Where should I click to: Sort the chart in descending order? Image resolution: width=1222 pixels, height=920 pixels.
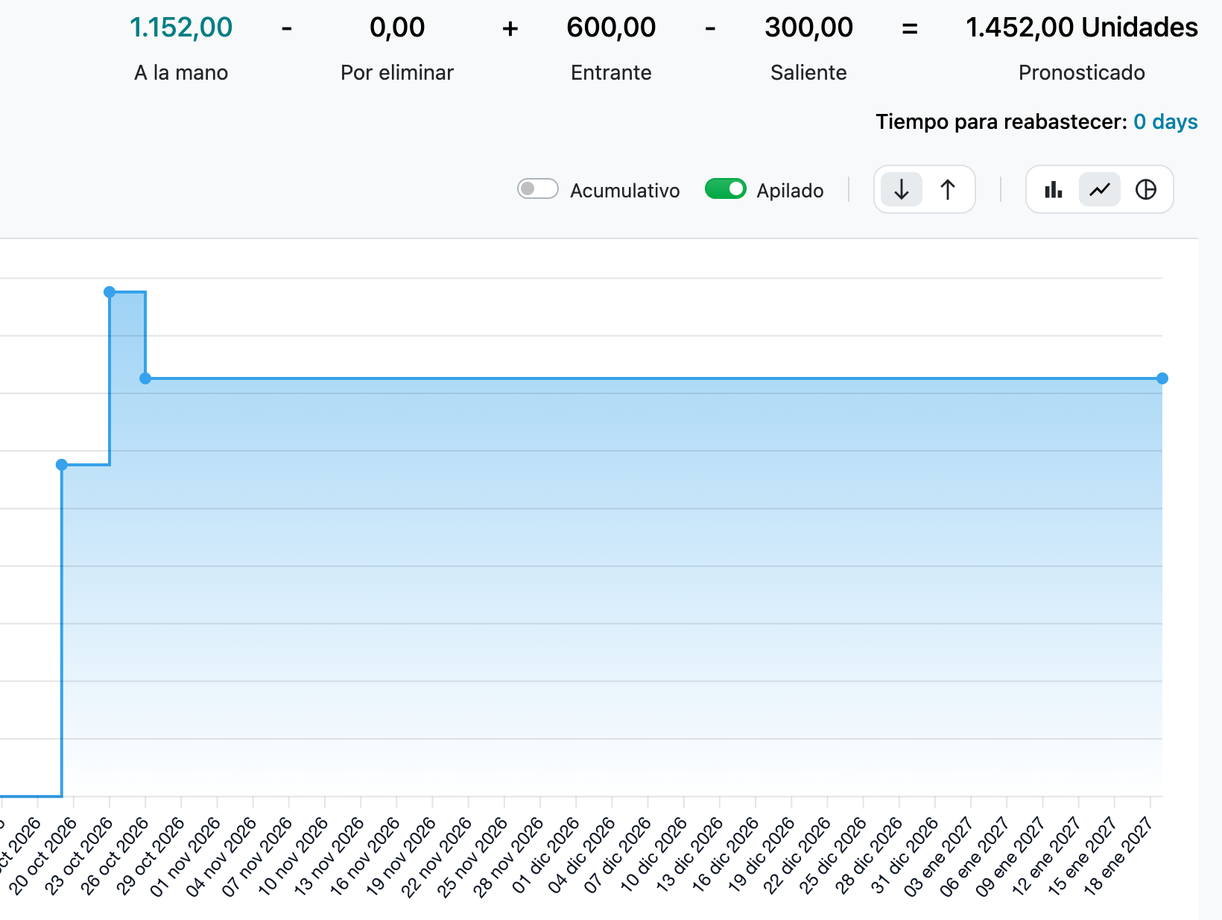[901, 189]
